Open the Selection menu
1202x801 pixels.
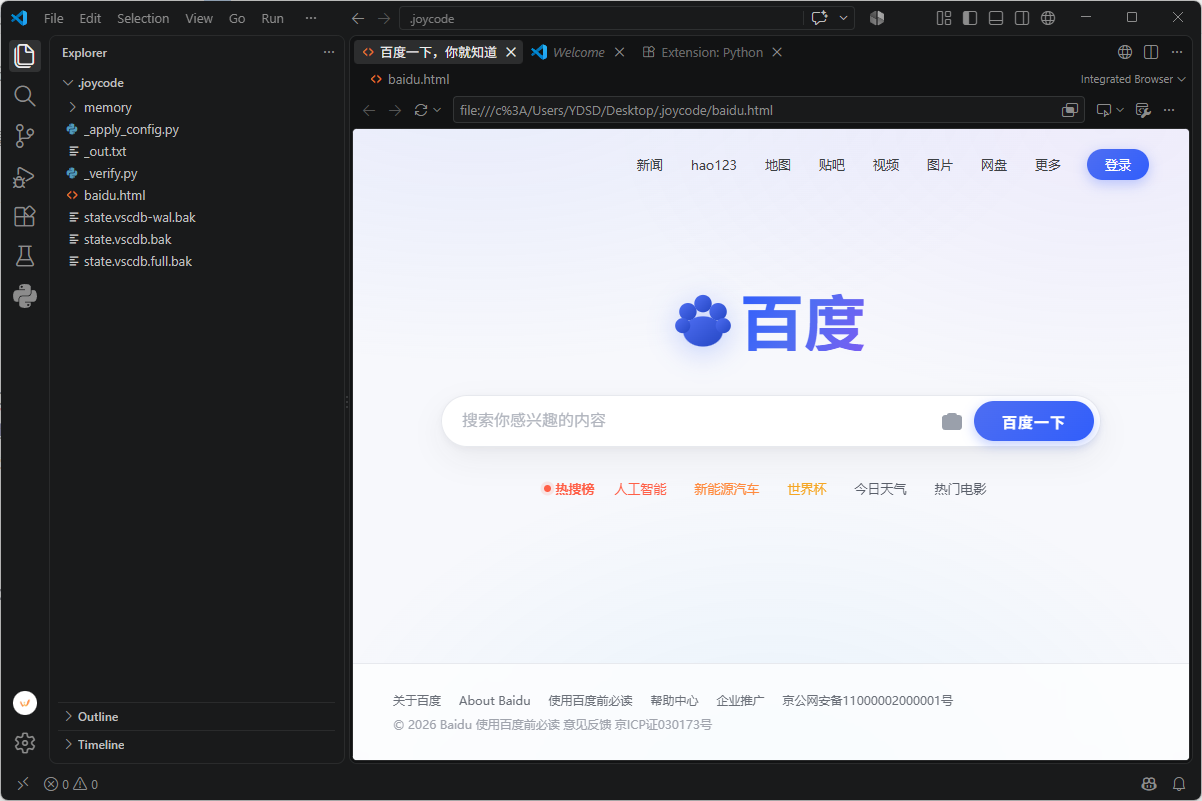pos(143,18)
